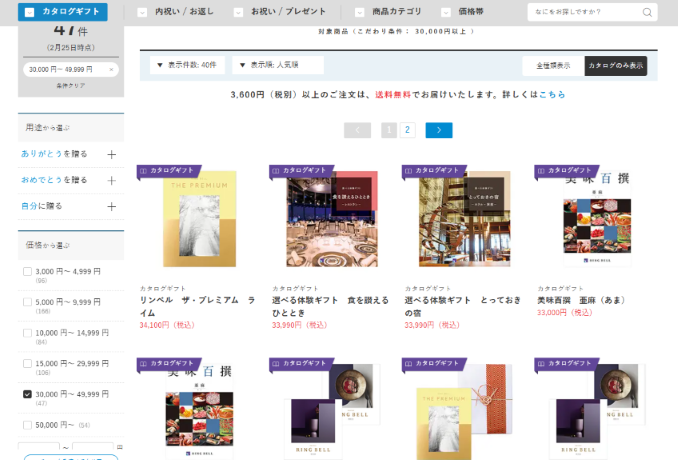Click the search text input field

[585, 13]
